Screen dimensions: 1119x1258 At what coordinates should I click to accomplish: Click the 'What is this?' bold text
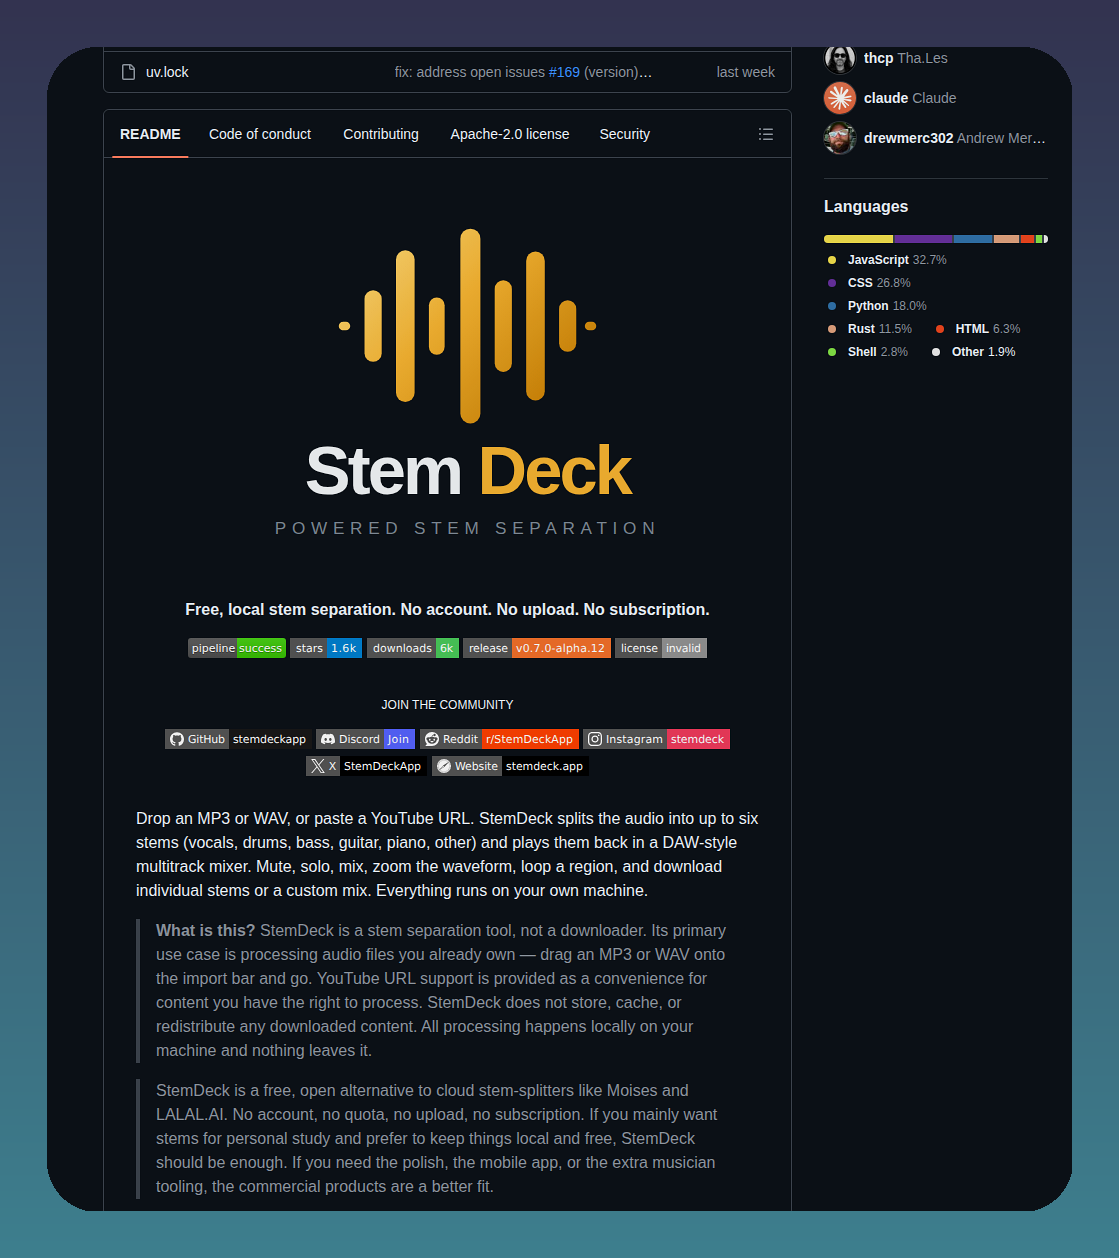click(x=206, y=930)
